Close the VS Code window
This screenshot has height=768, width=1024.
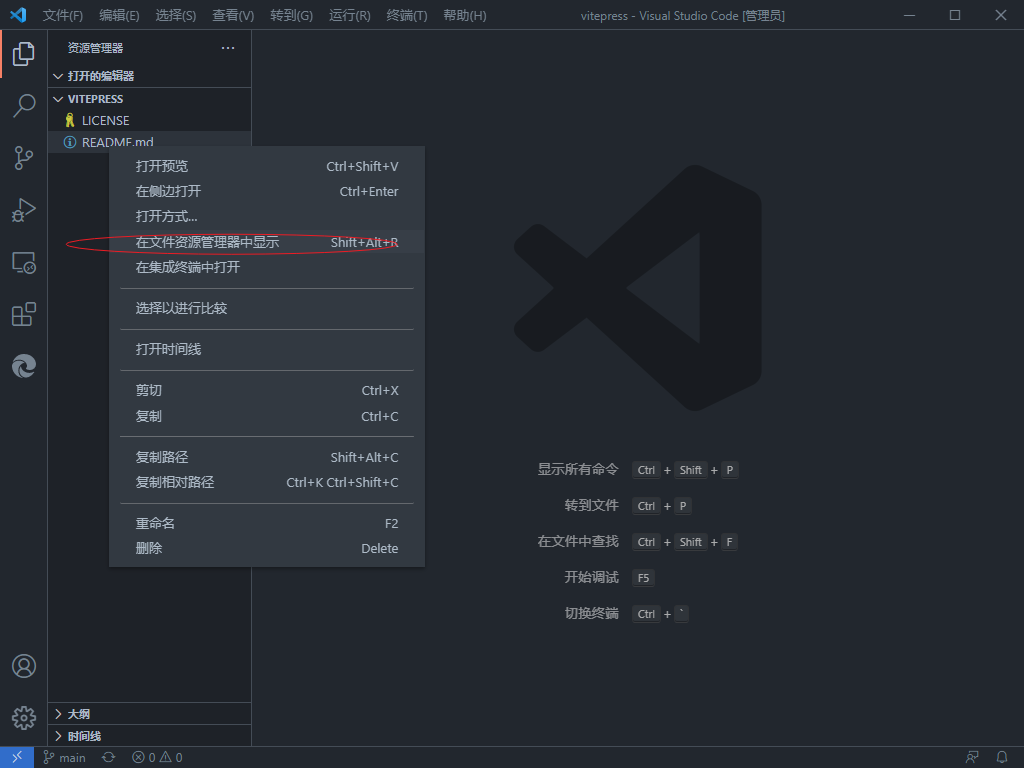[1000, 15]
